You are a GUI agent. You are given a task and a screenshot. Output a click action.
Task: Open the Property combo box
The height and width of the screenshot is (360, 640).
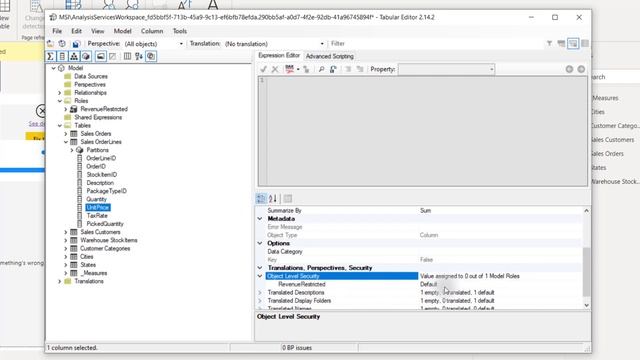click(x=447, y=69)
